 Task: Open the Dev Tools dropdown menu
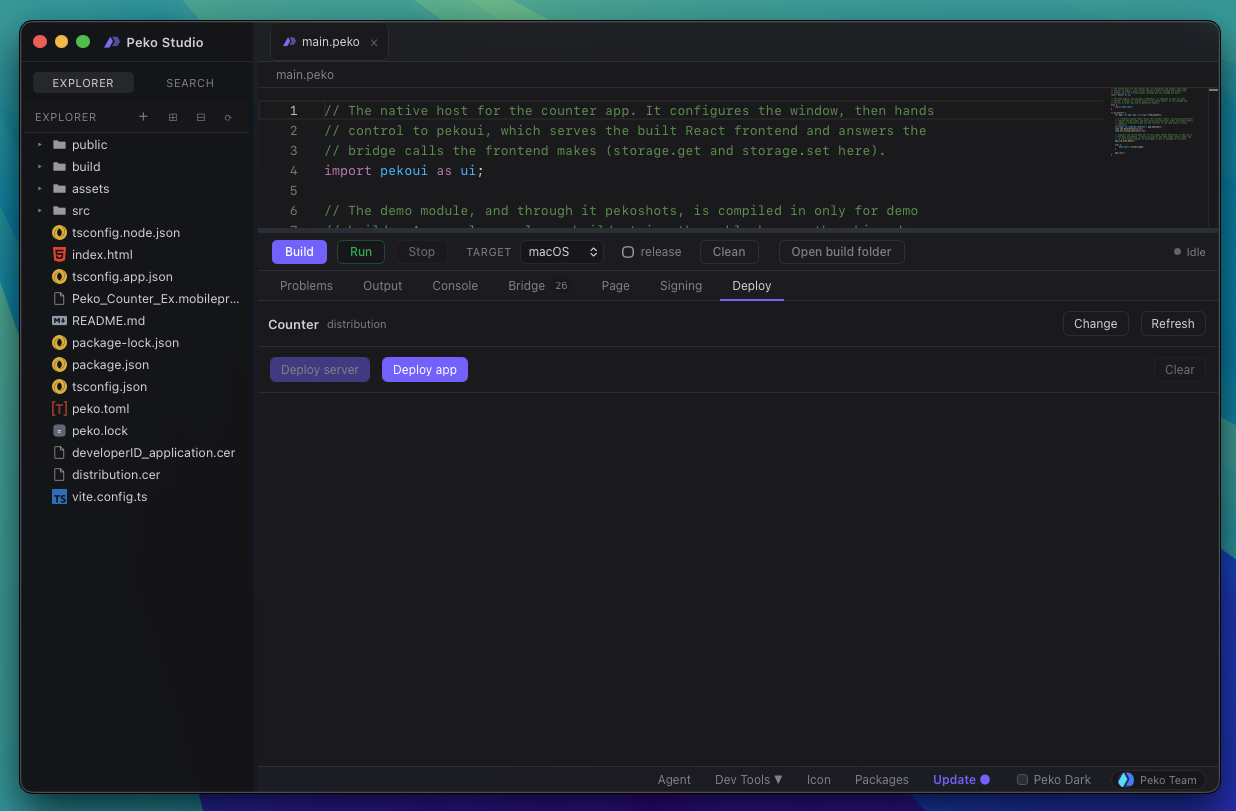tap(749, 780)
